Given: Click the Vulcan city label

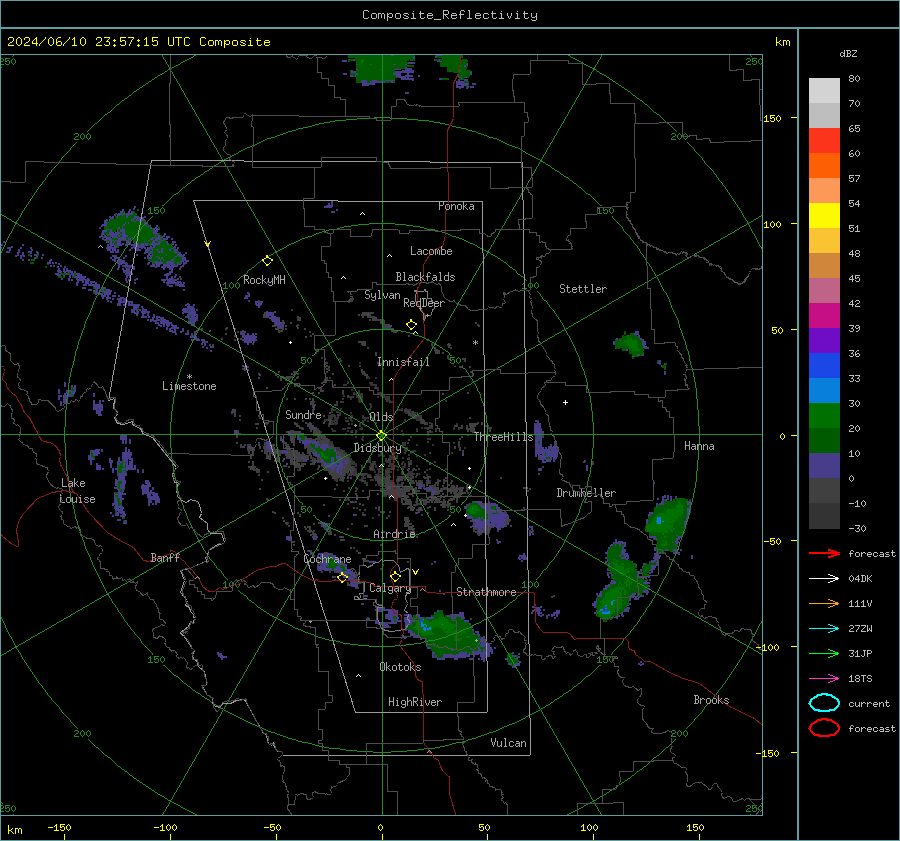Looking at the screenshot, I should 508,743.
